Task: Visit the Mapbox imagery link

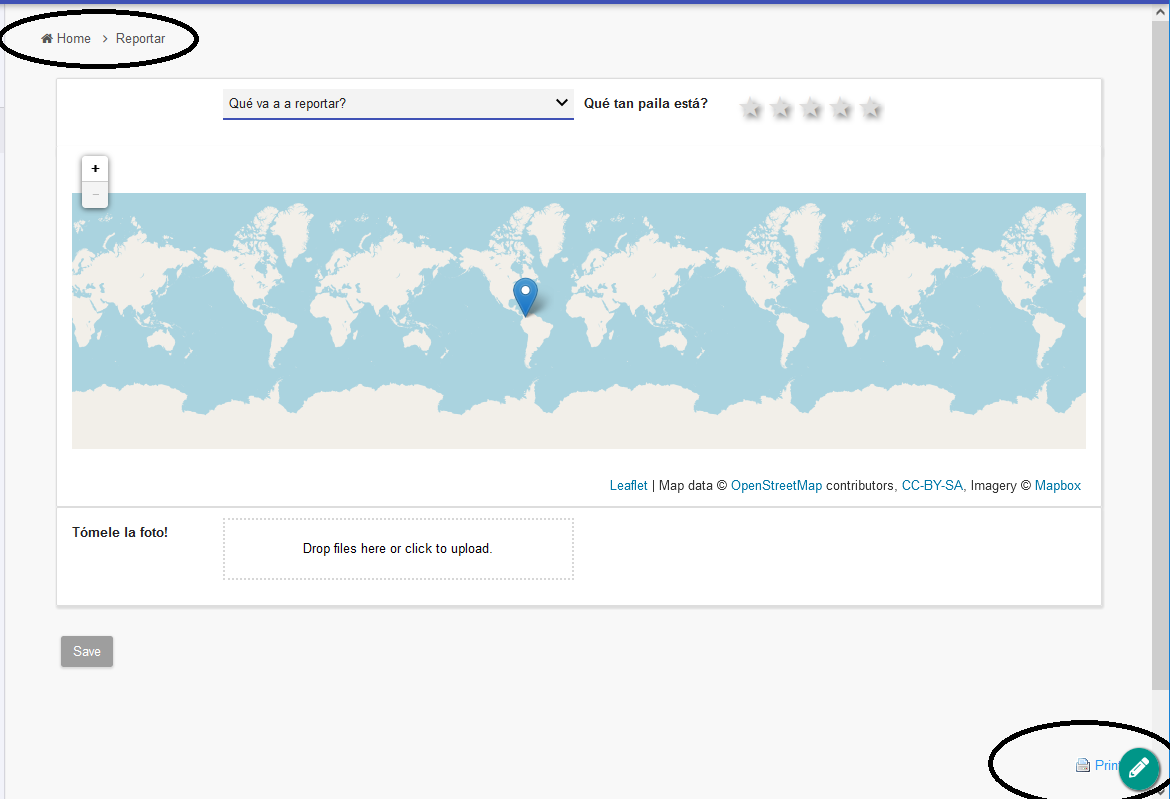Action: click(x=1057, y=486)
